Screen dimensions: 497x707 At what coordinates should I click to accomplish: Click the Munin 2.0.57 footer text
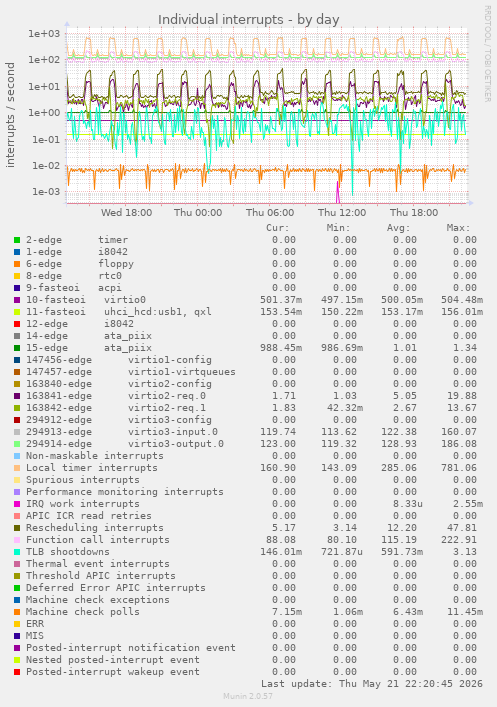[248, 696]
